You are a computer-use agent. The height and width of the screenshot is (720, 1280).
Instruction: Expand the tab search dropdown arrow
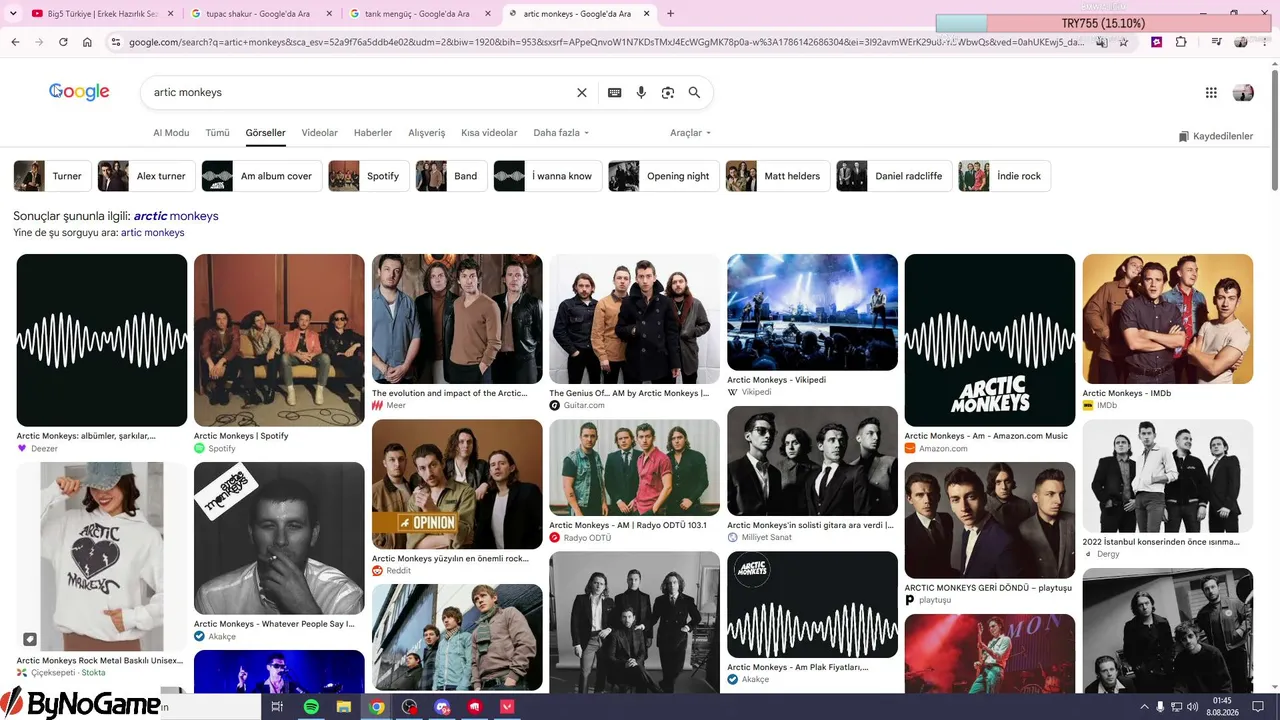[x=14, y=14]
